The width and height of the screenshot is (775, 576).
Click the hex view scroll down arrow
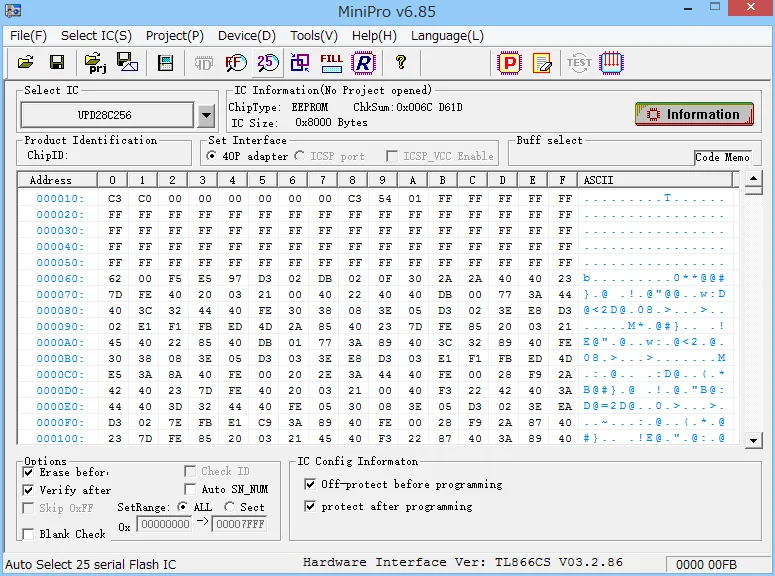(753, 440)
